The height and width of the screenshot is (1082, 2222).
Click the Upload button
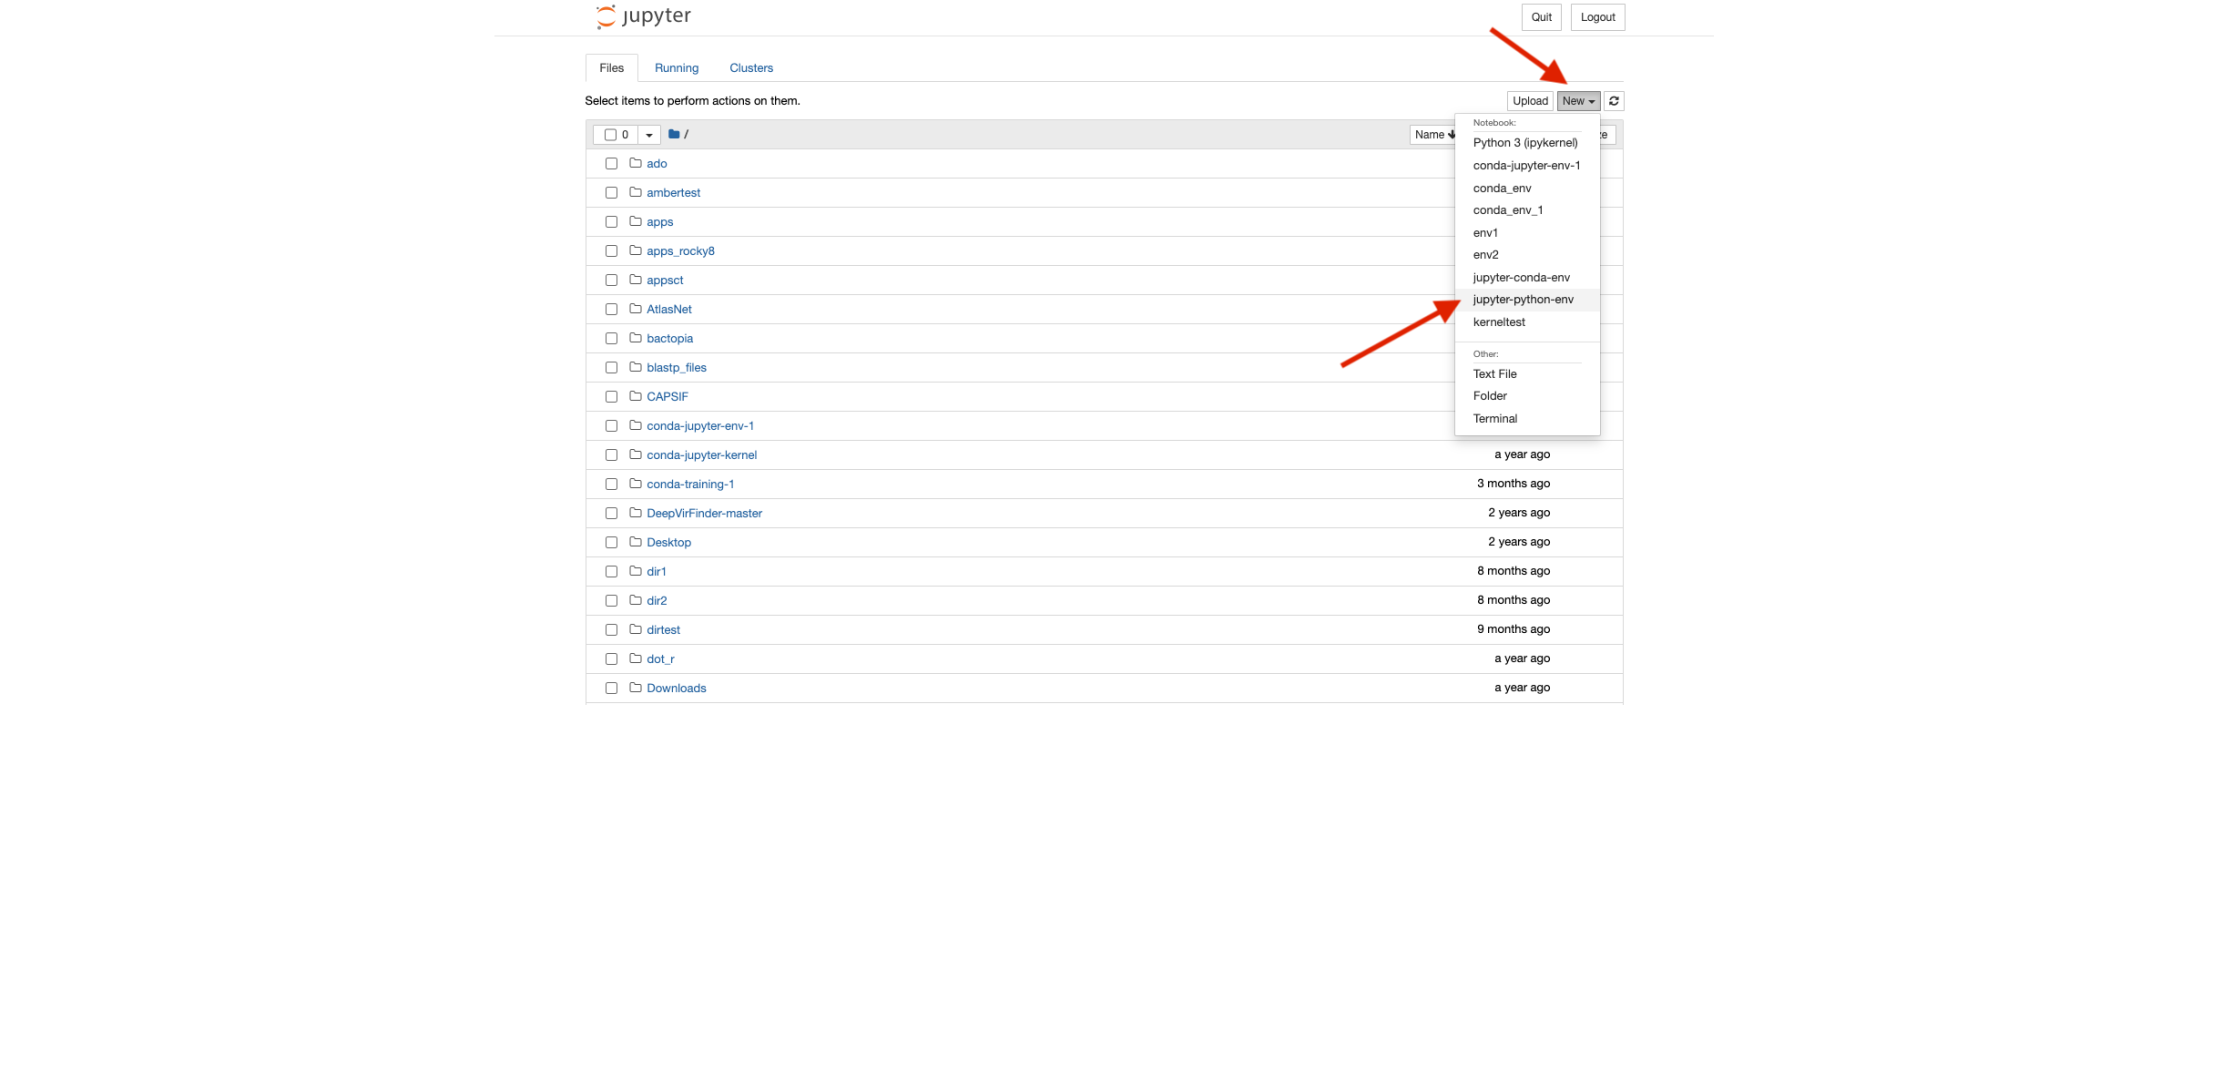[1529, 100]
